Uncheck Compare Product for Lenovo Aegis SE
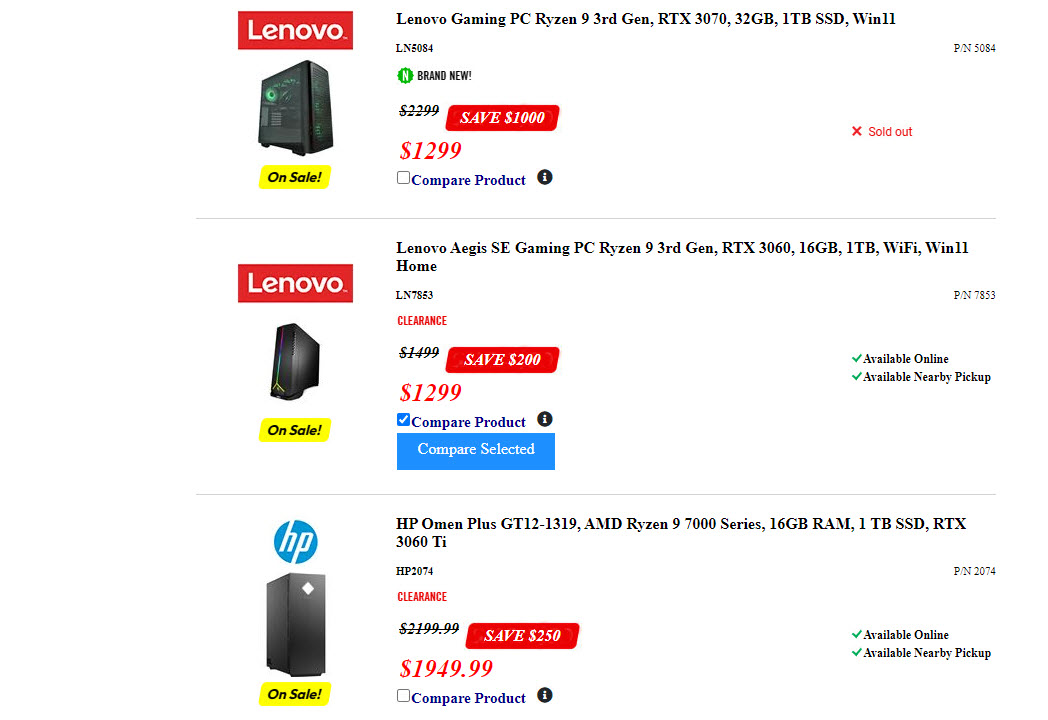This screenshot has width=1048, height=720. pyautogui.click(x=404, y=420)
